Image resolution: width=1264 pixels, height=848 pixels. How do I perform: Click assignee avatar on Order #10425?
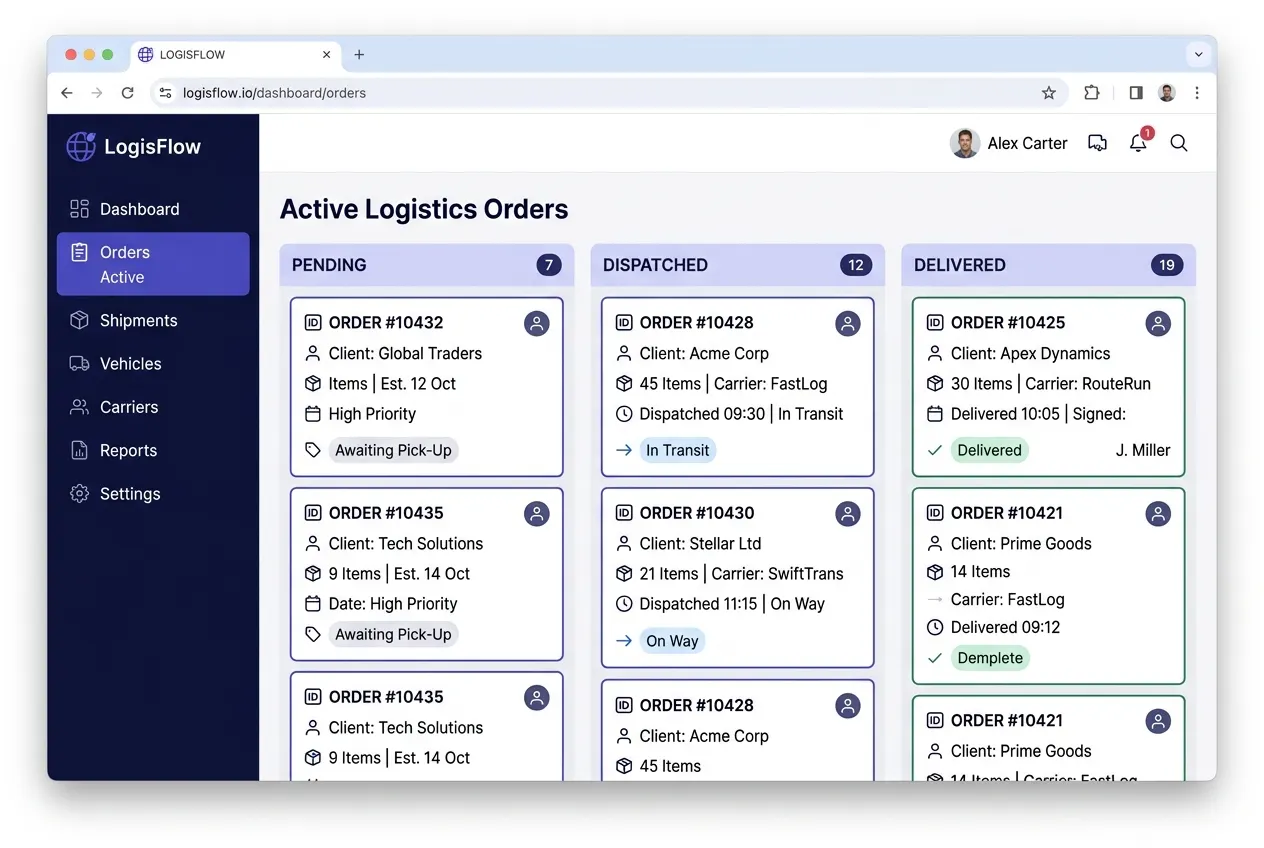(1158, 323)
